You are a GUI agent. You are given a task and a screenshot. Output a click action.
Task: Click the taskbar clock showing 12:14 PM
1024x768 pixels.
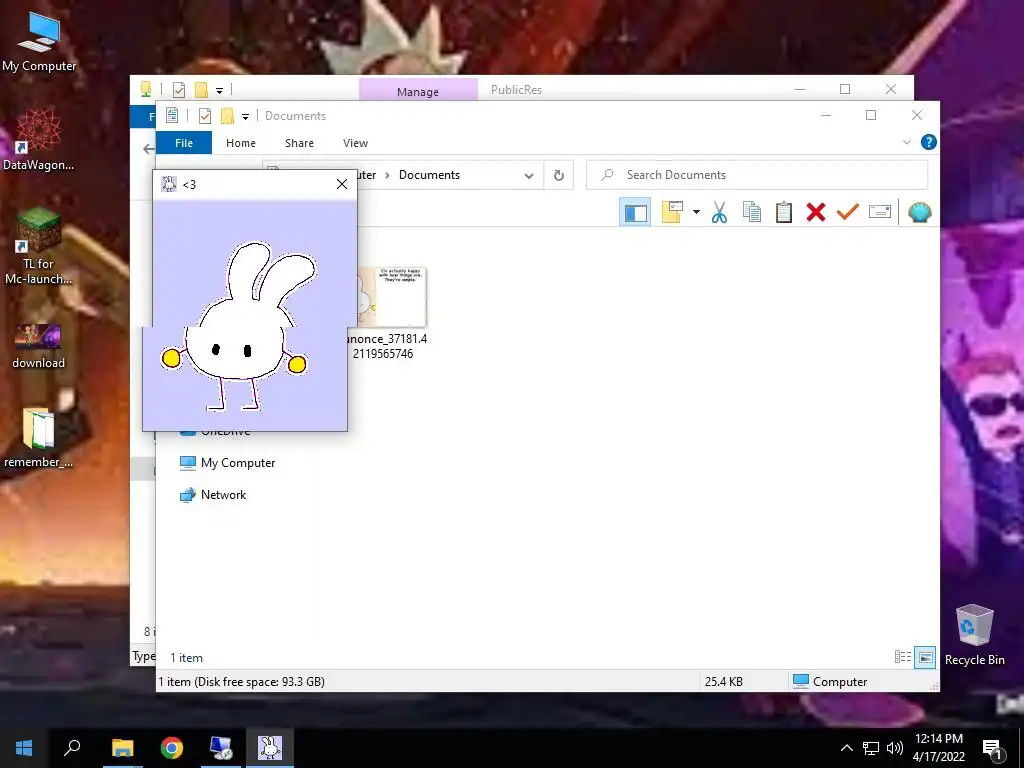938,748
